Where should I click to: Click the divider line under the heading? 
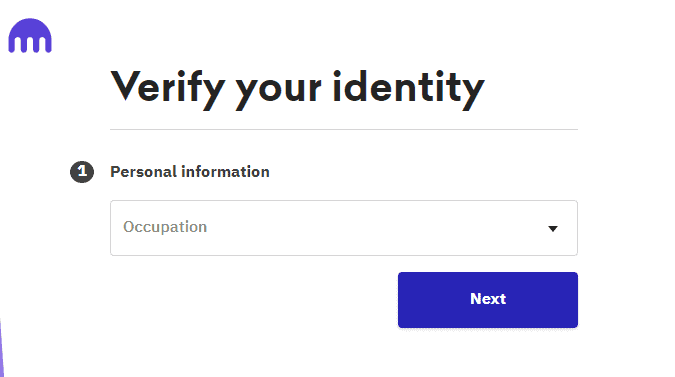[344, 129]
